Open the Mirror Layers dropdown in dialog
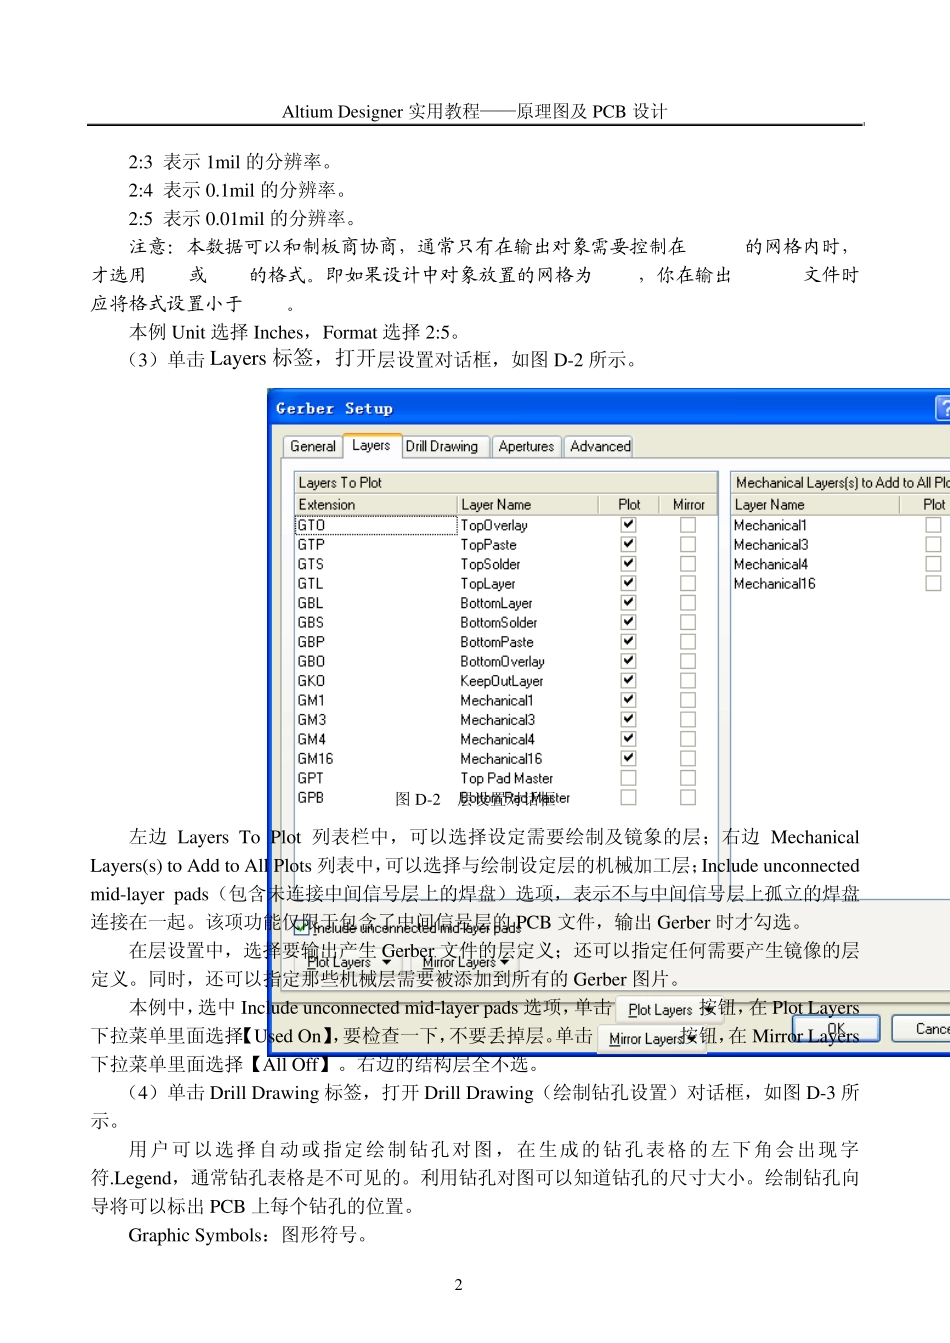Image resolution: width=950 pixels, height=1343 pixels. pyautogui.click(x=466, y=962)
